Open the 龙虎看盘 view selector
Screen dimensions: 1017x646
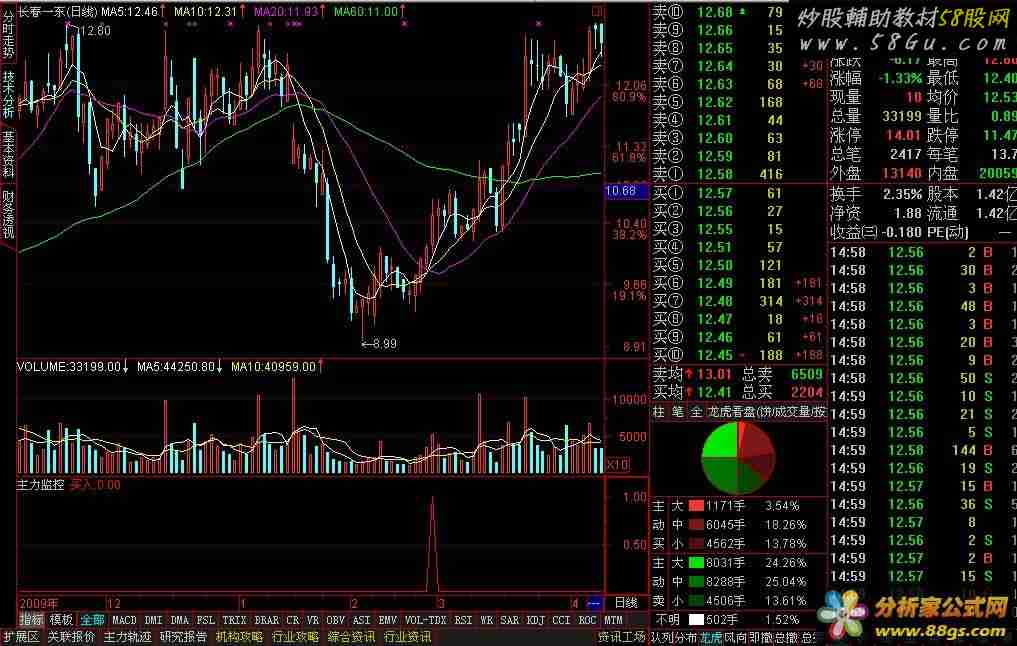pyautogui.click(x=767, y=412)
